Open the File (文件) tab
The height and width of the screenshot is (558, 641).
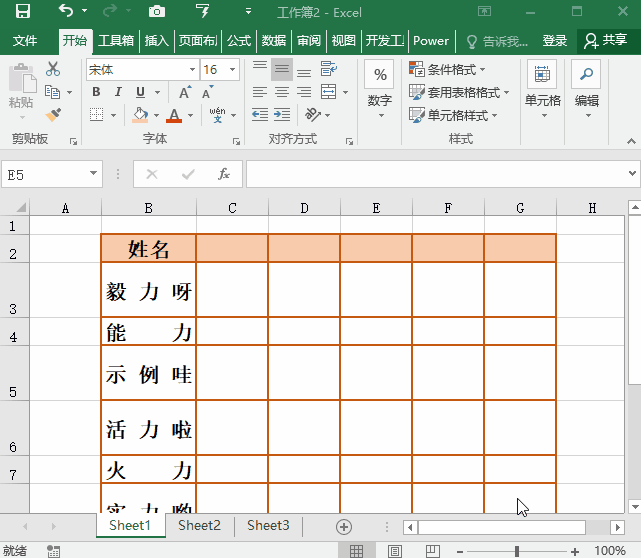(25, 40)
